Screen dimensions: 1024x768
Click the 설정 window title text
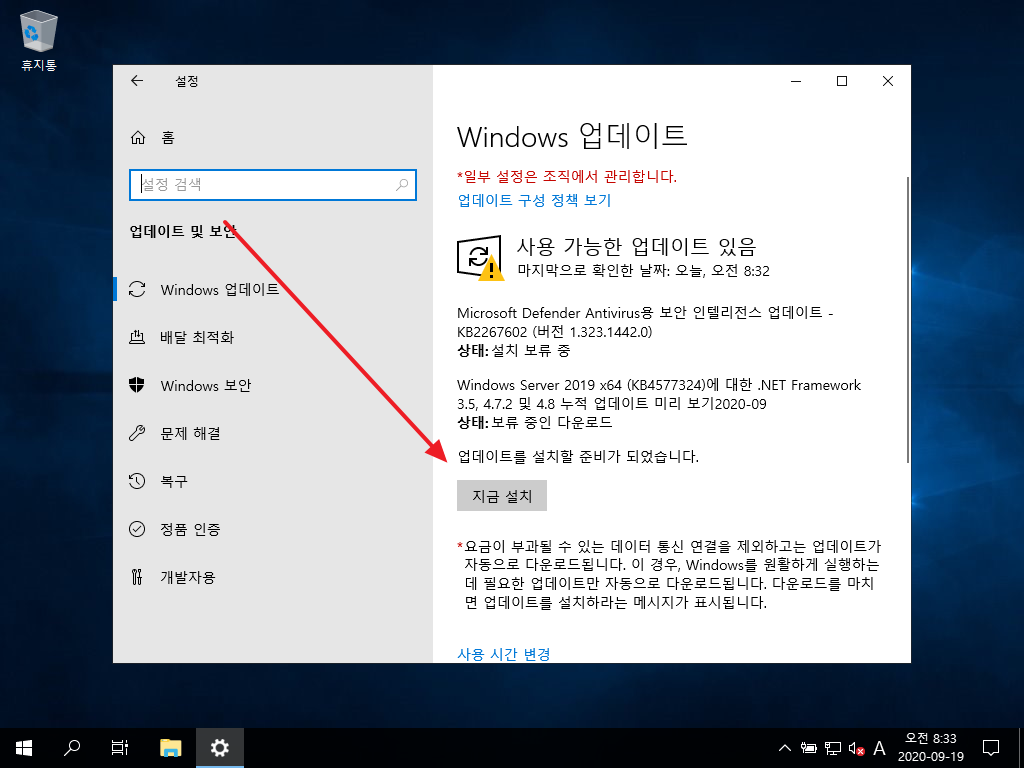[x=187, y=81]
